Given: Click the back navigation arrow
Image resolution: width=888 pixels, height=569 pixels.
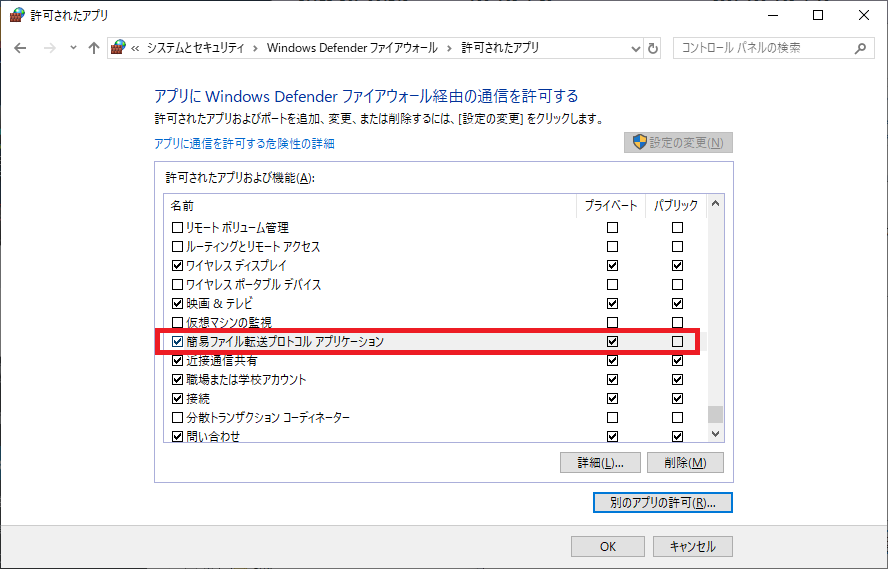Looking at the screenshot, I should click(20, 48).
